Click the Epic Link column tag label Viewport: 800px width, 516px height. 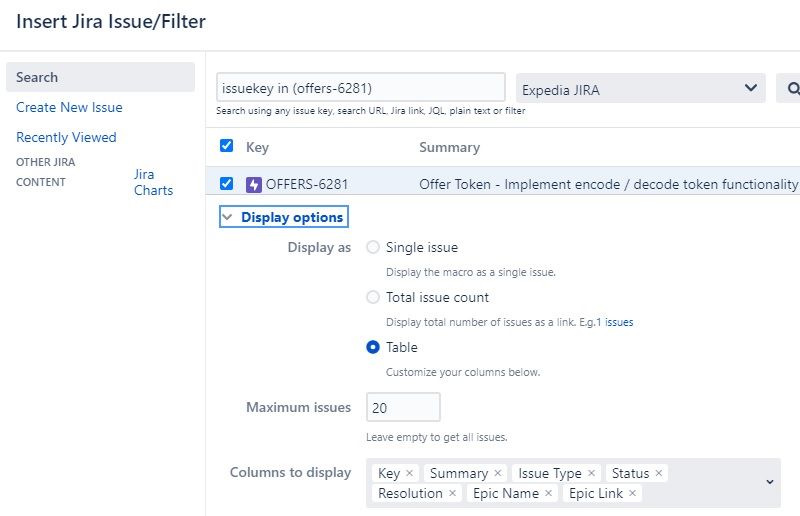(x=595, y=493)
